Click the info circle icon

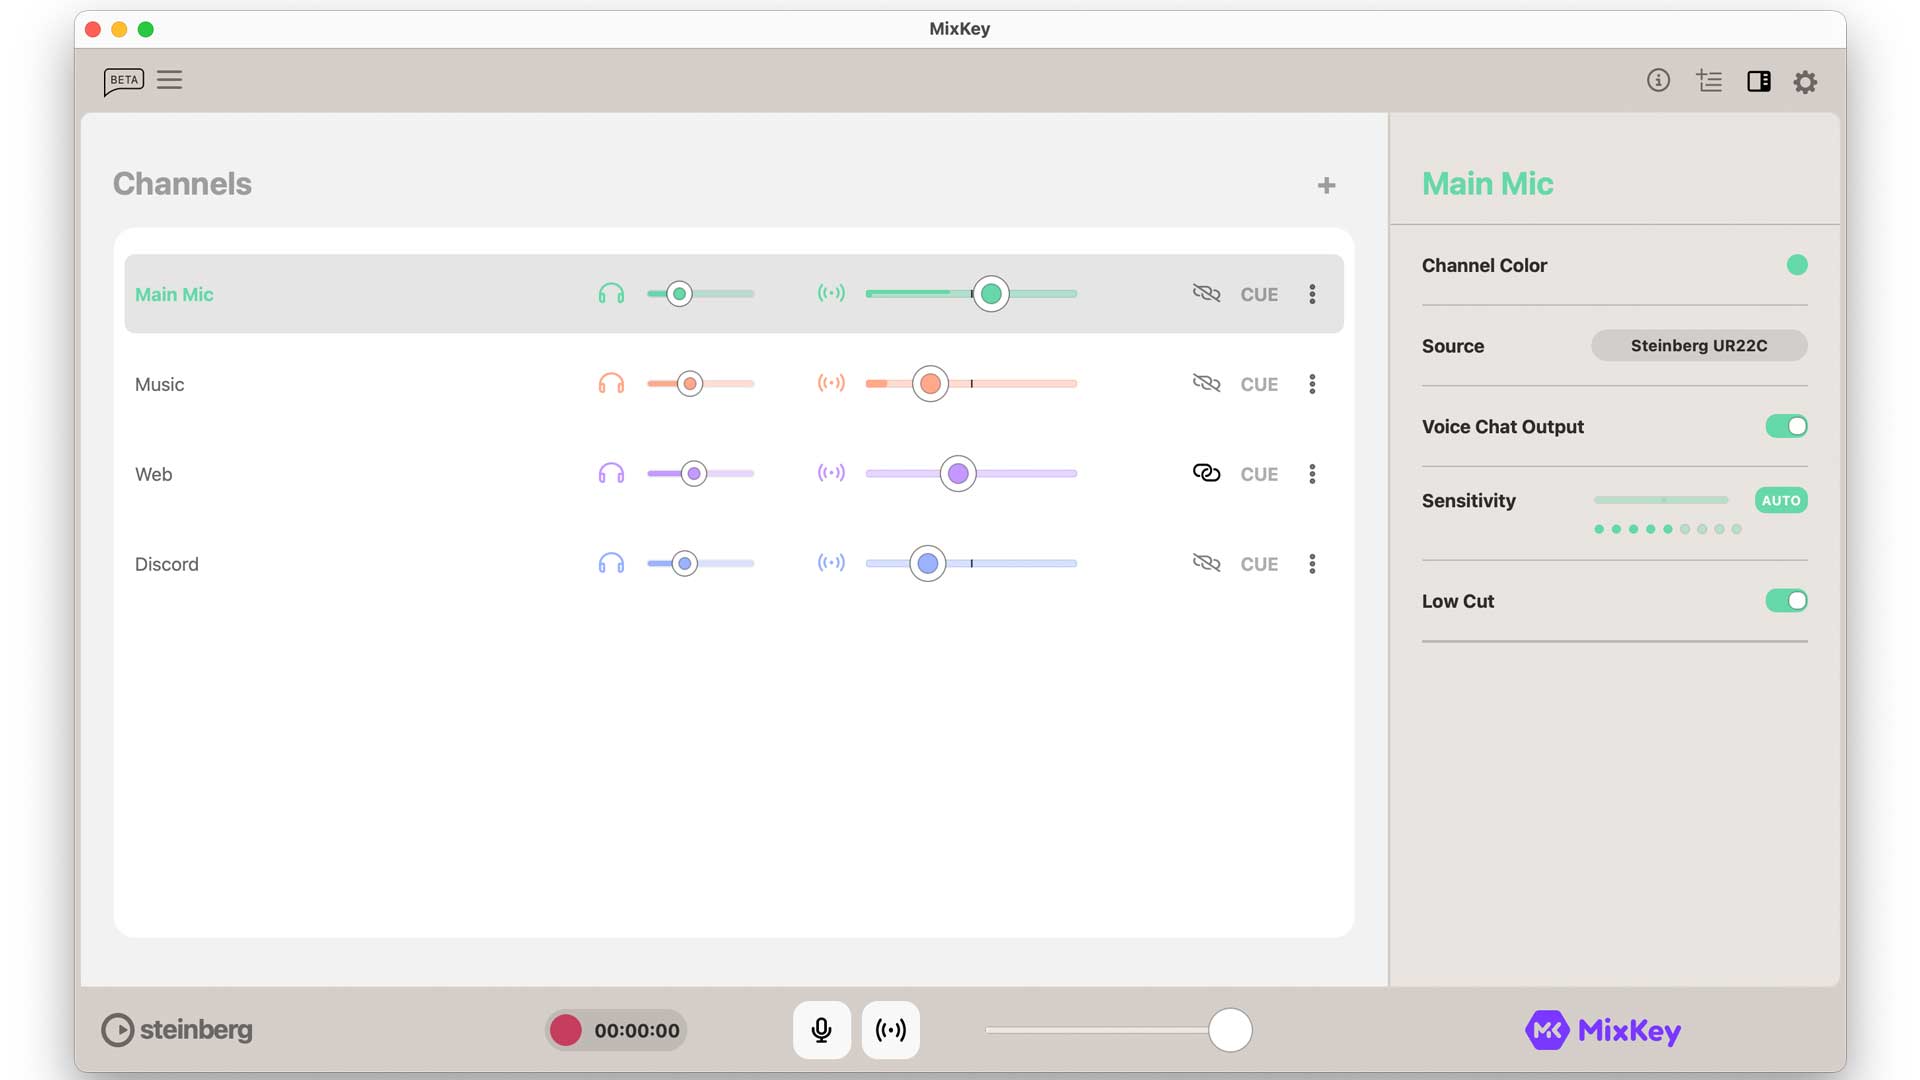(x=1658, y=81)
